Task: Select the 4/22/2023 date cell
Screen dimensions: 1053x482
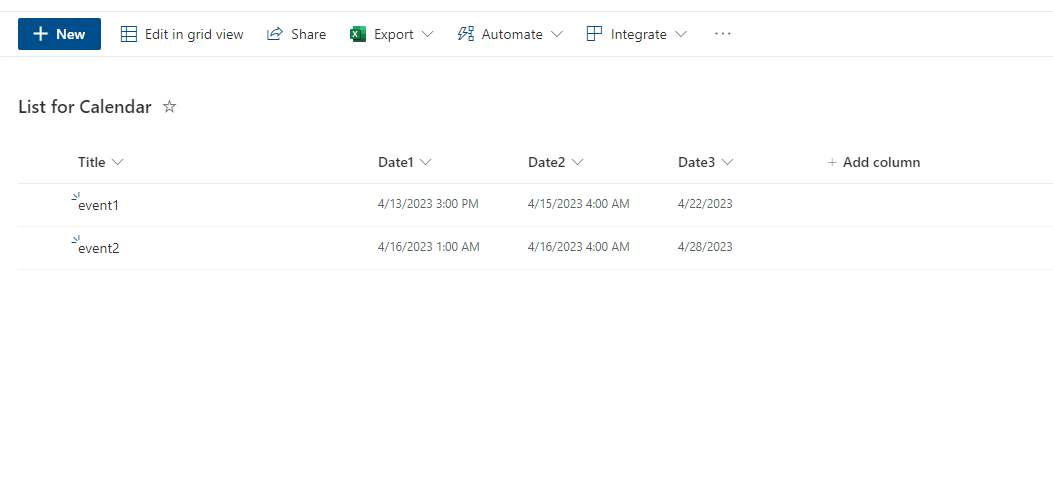Action: [705, 203]
